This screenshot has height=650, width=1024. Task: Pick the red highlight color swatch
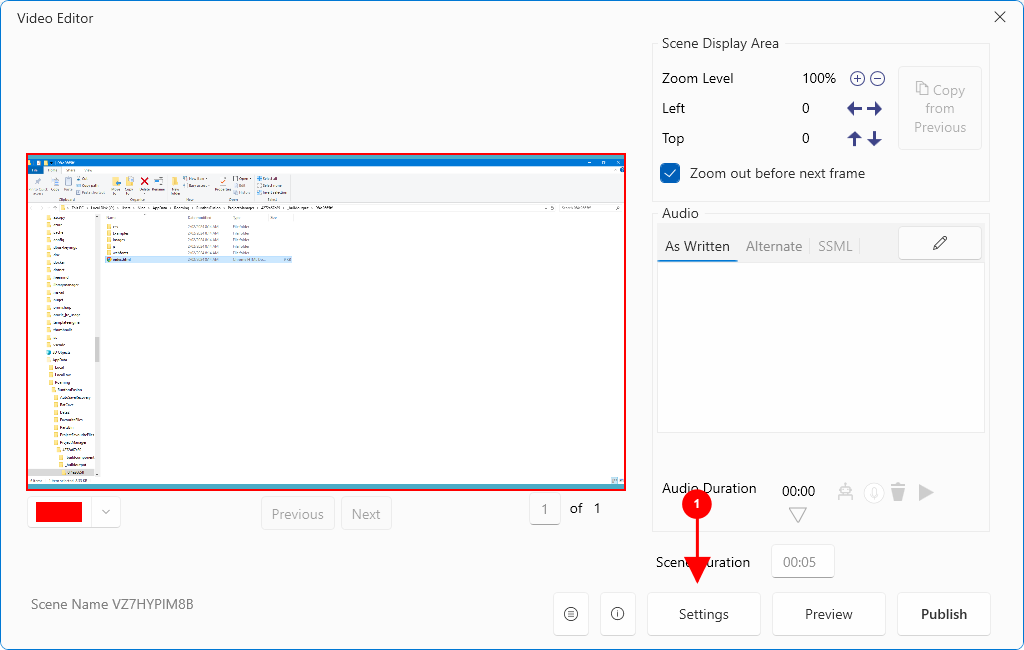59,513
